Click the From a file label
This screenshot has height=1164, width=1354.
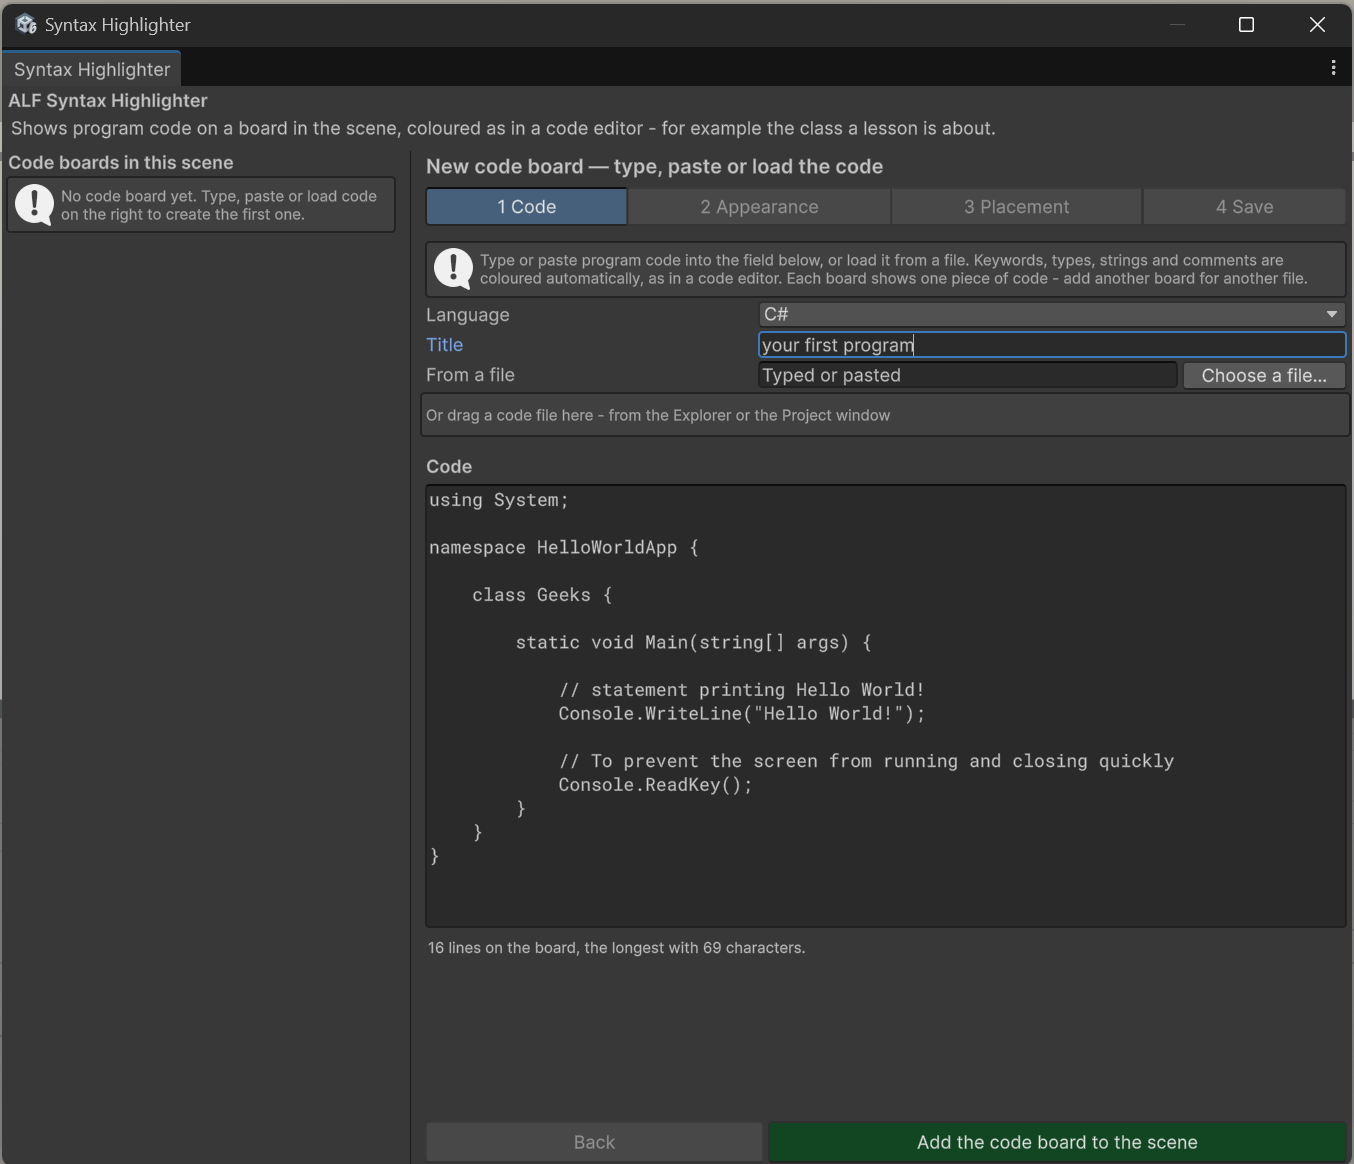[470, 375]
